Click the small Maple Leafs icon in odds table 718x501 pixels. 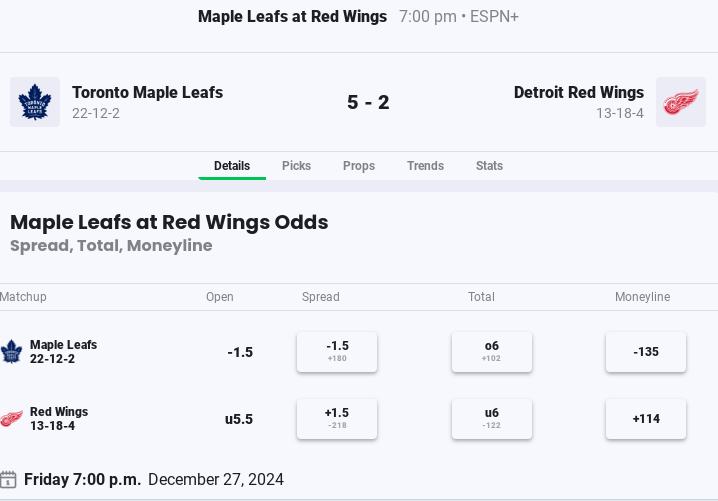click(x=11, y=352)
